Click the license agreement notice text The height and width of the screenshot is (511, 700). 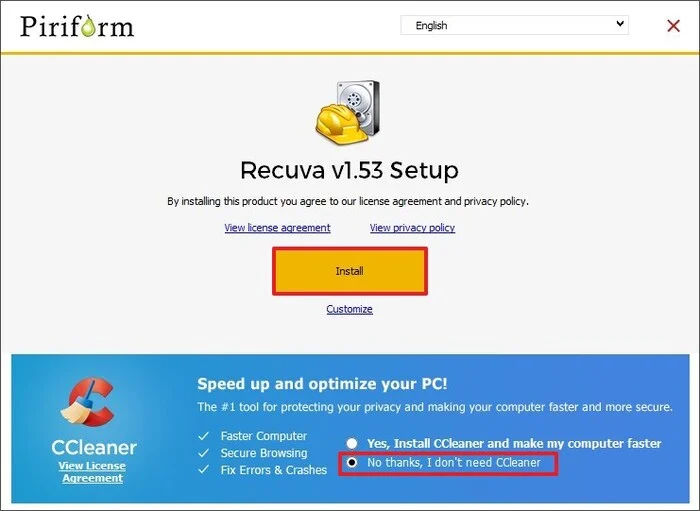tap(348, 201)
